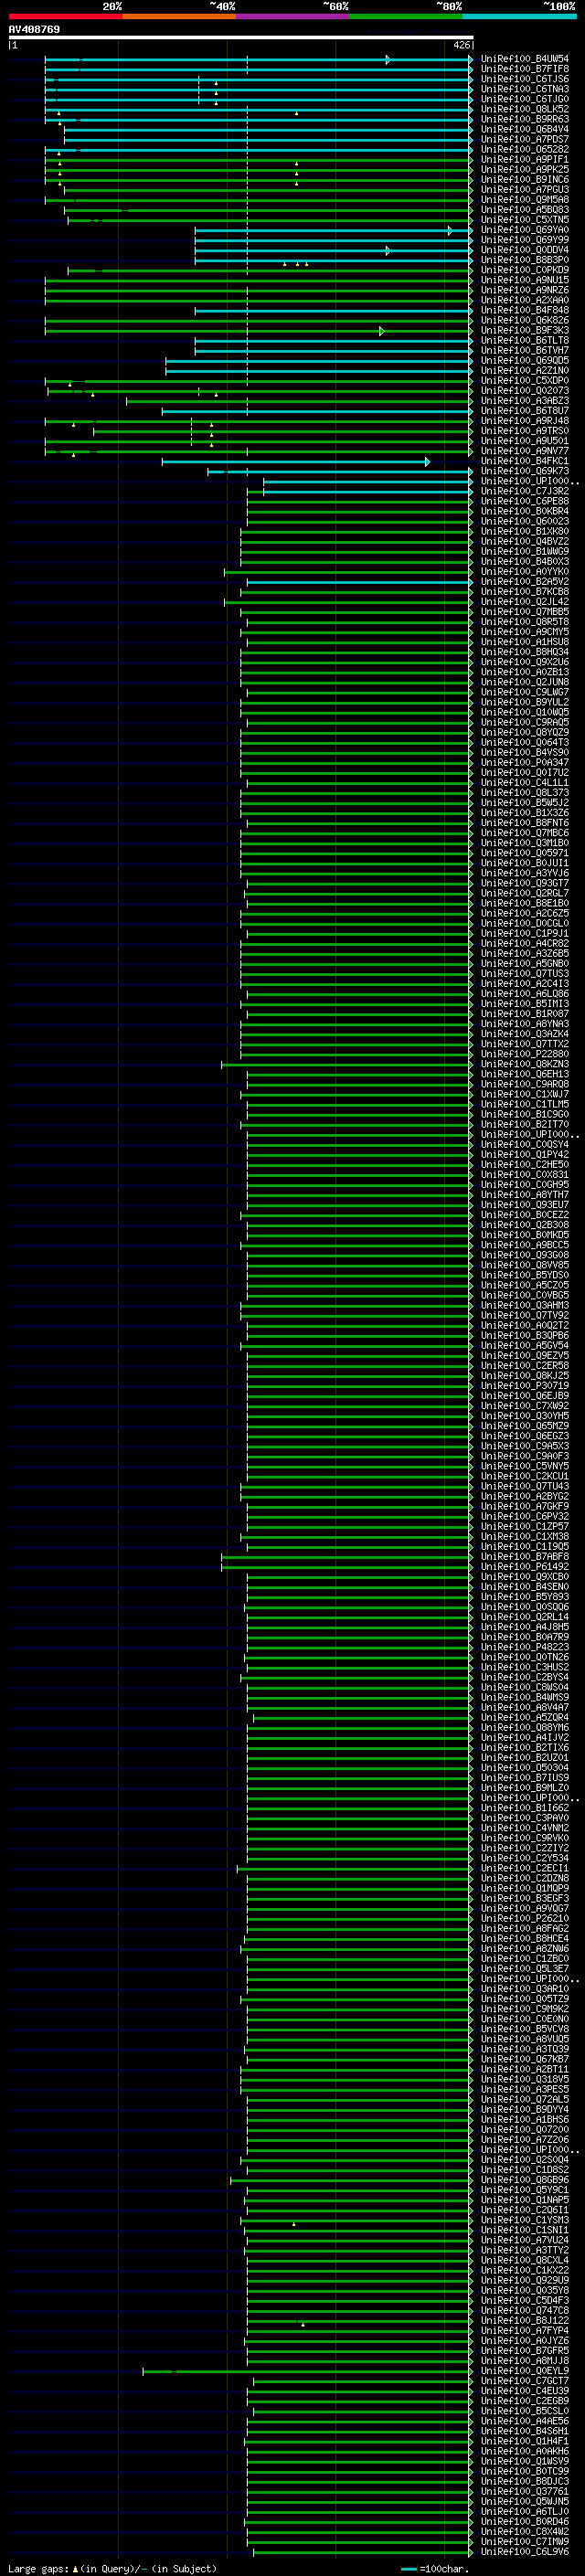Select label UniRef100_C4L1L1
The image size is (585, 2576).
[524, 782]
